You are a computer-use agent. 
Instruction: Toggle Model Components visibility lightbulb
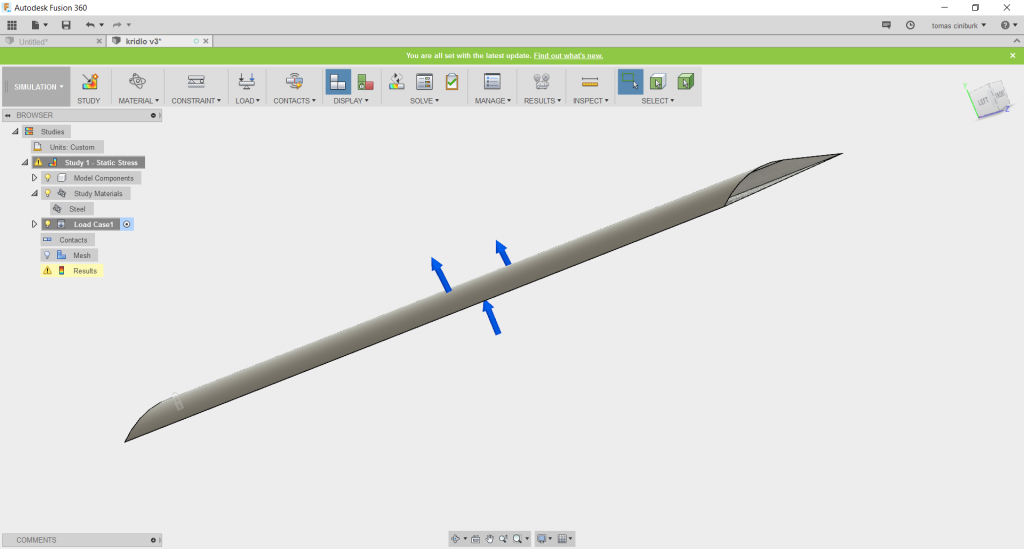[47, 178]
